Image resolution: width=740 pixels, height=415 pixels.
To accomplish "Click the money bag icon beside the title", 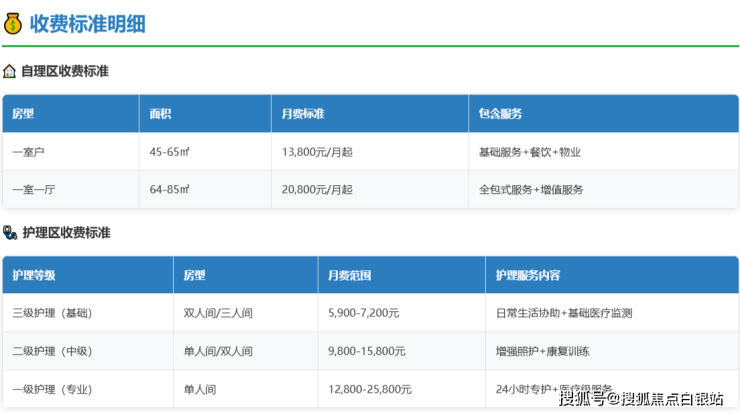I will (13, 23).
